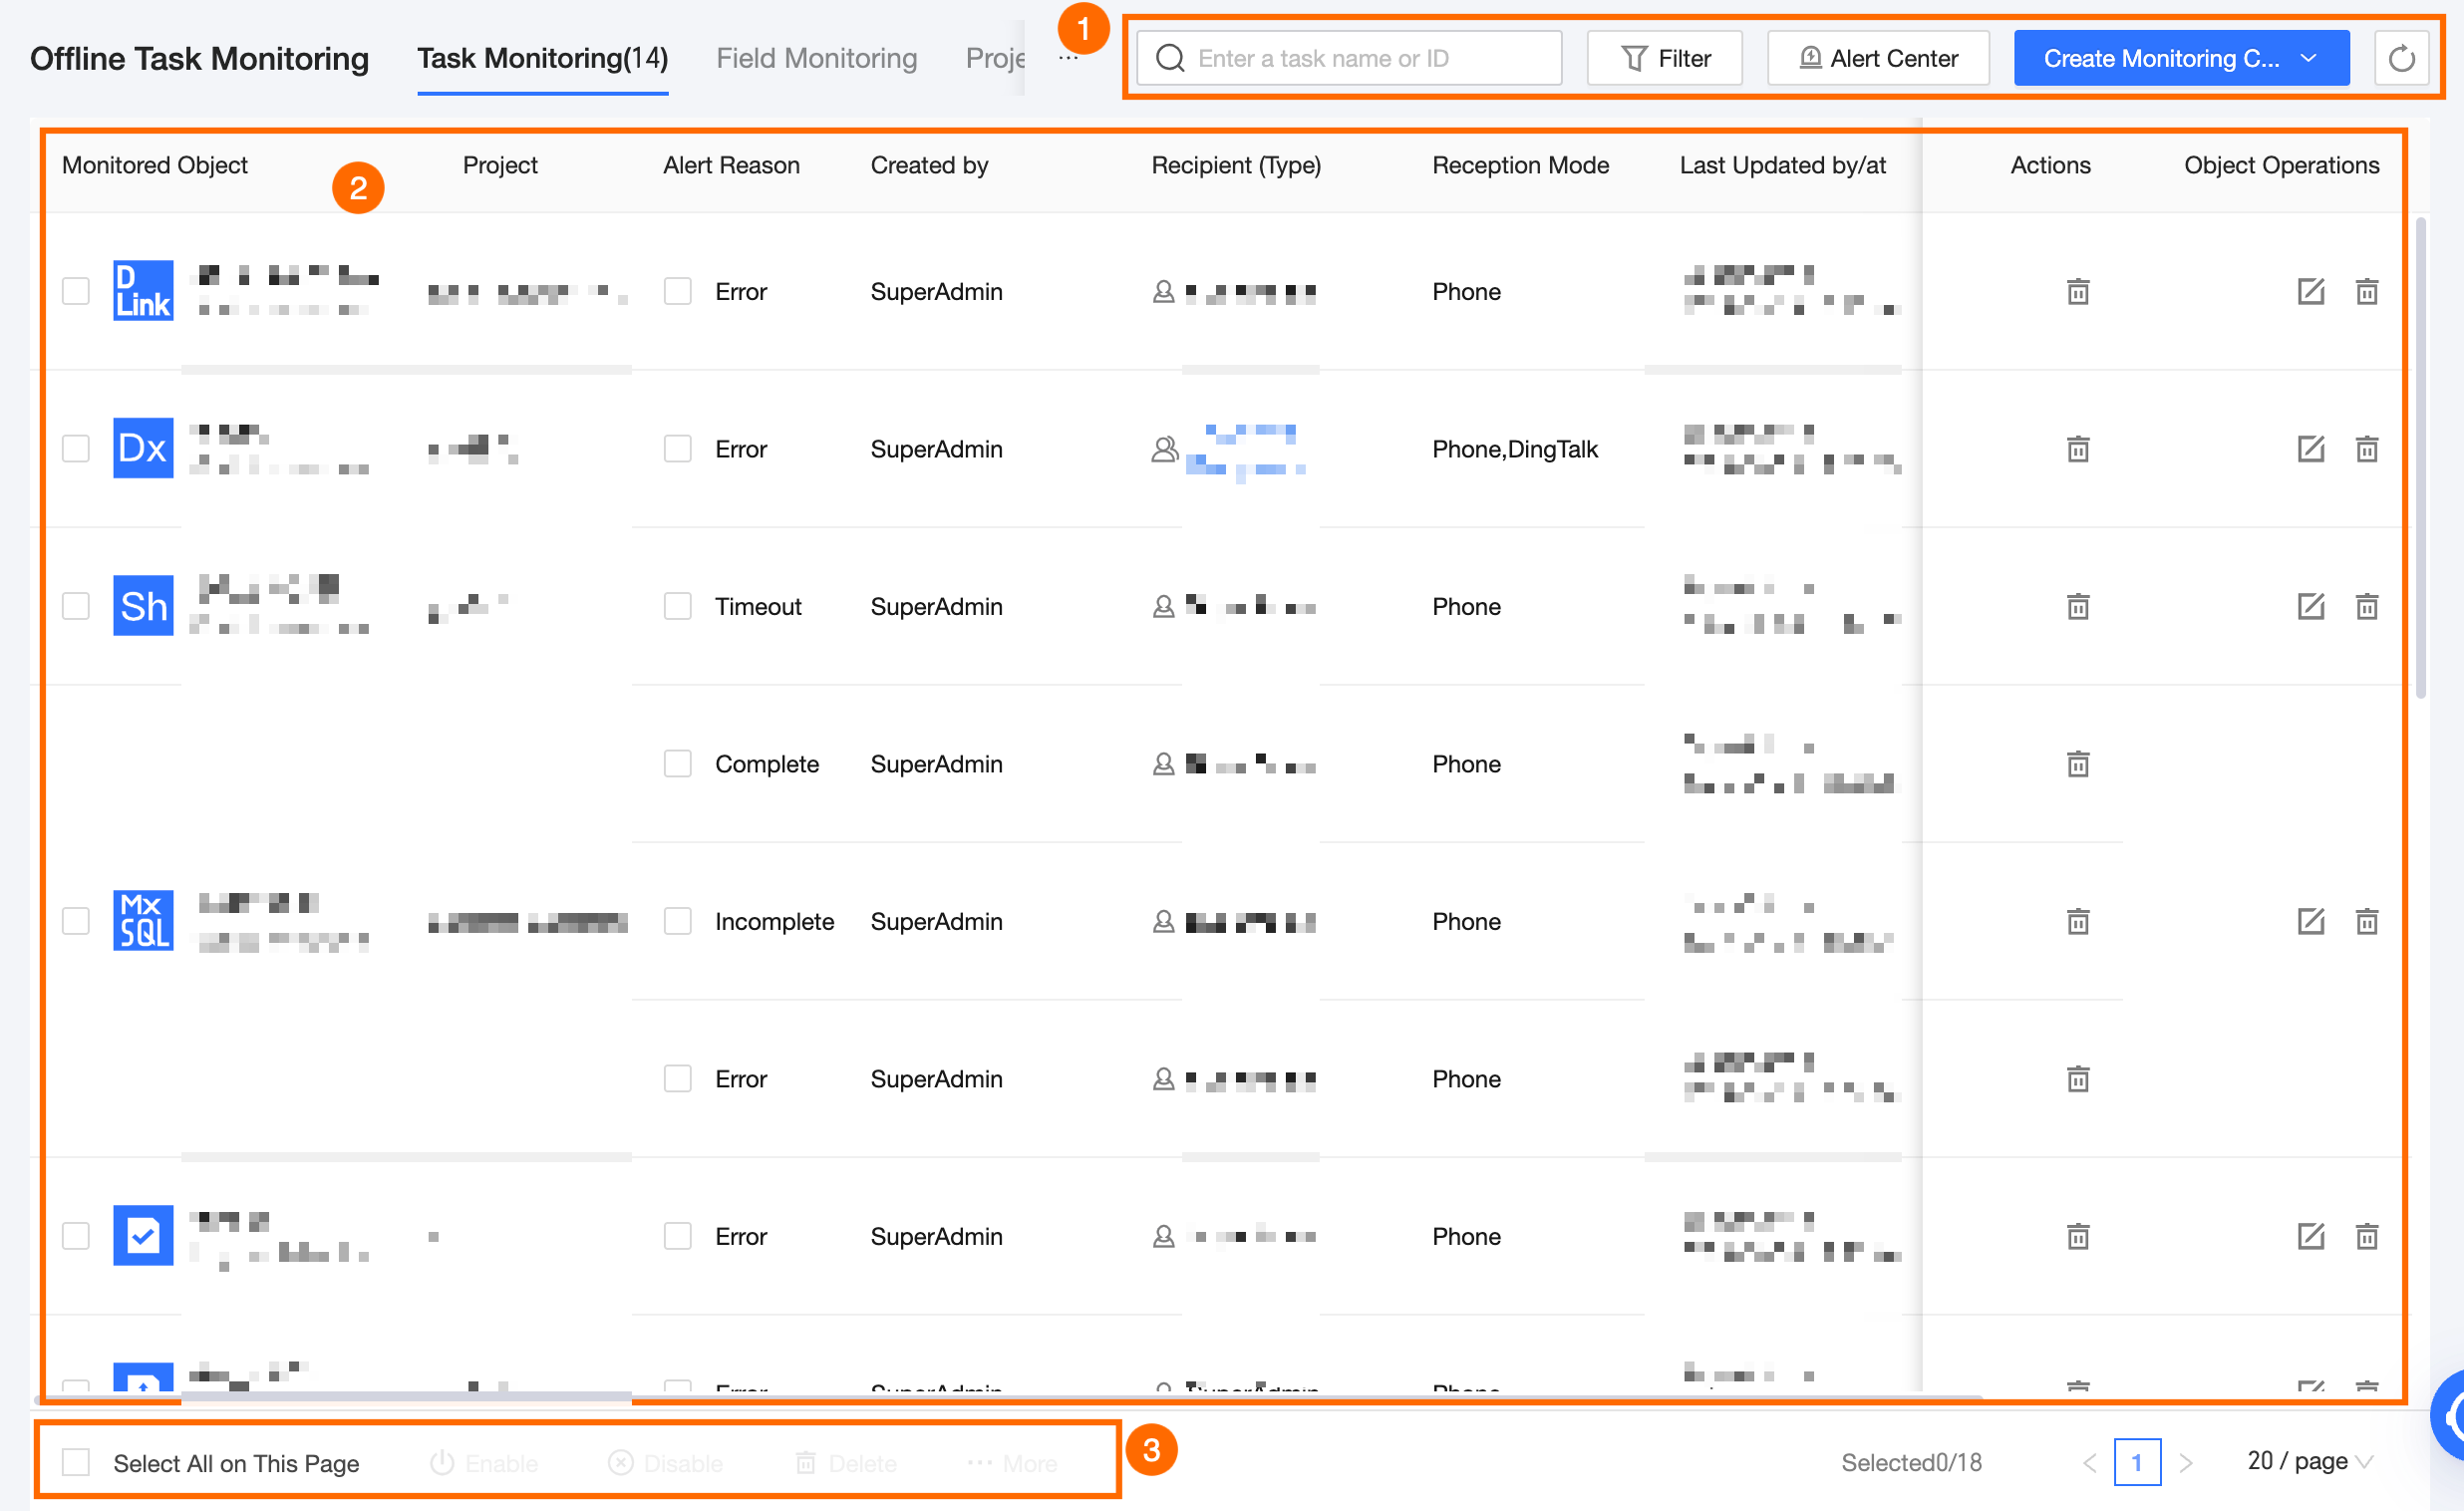Click the Sh shell task type icon
2464x1511 pixels.
tap(143, 606)
